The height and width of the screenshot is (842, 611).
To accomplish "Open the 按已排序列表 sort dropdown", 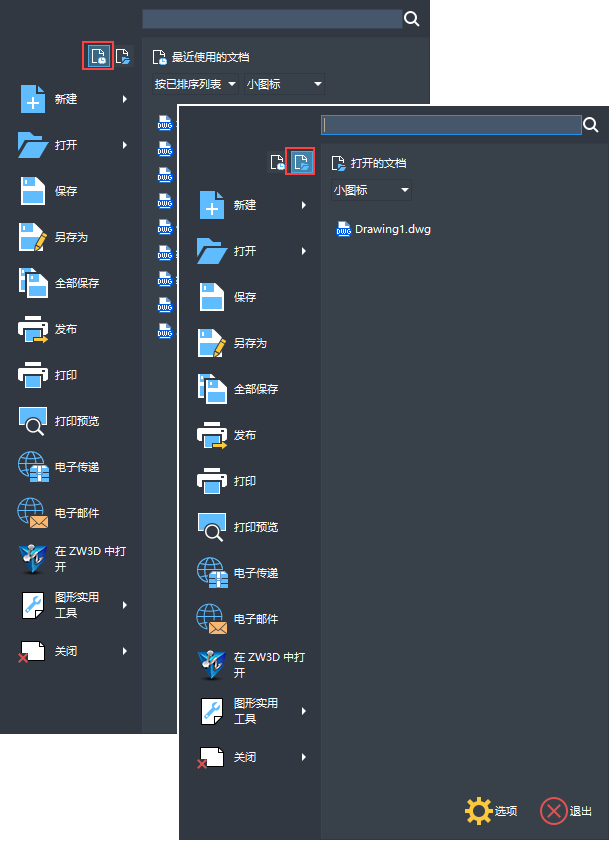I will 196,84.
